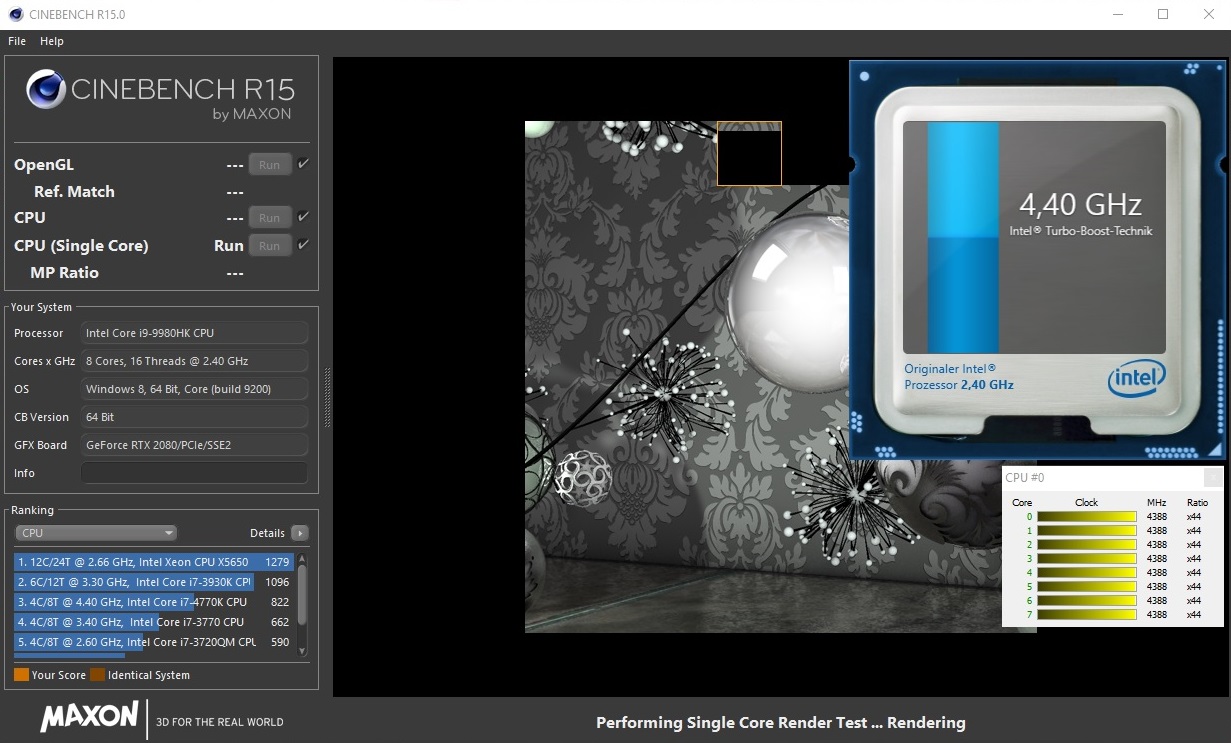Click the MAXON logo at bottom left
This screenshot has height=743, width=1231.
tap(89, 716)
